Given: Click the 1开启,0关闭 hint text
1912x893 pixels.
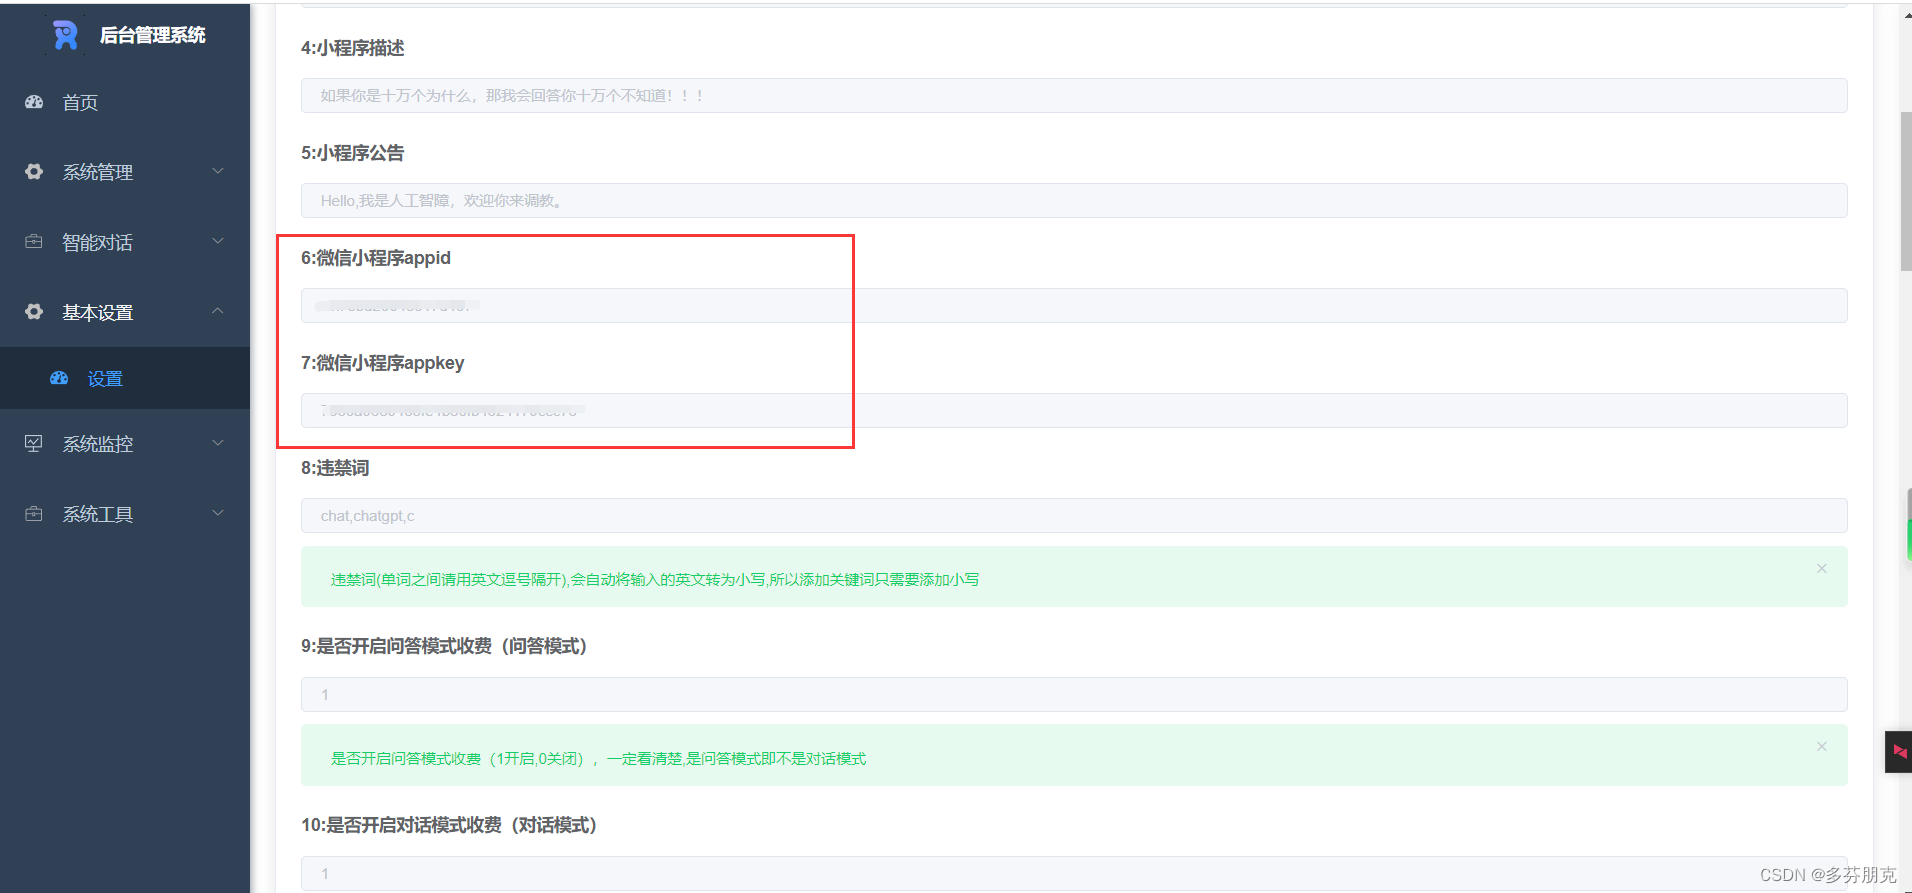Looking at the screenshot, I should point(598,759).
